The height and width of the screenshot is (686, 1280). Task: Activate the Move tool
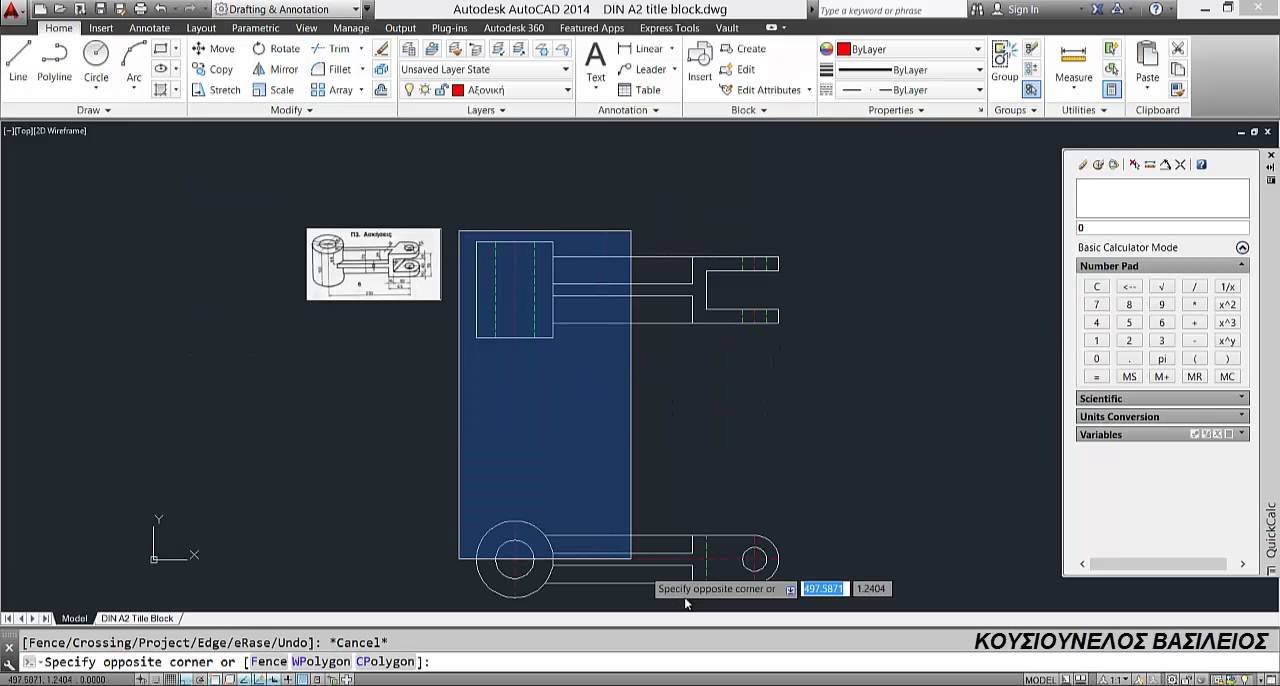[x=213, y=48]
